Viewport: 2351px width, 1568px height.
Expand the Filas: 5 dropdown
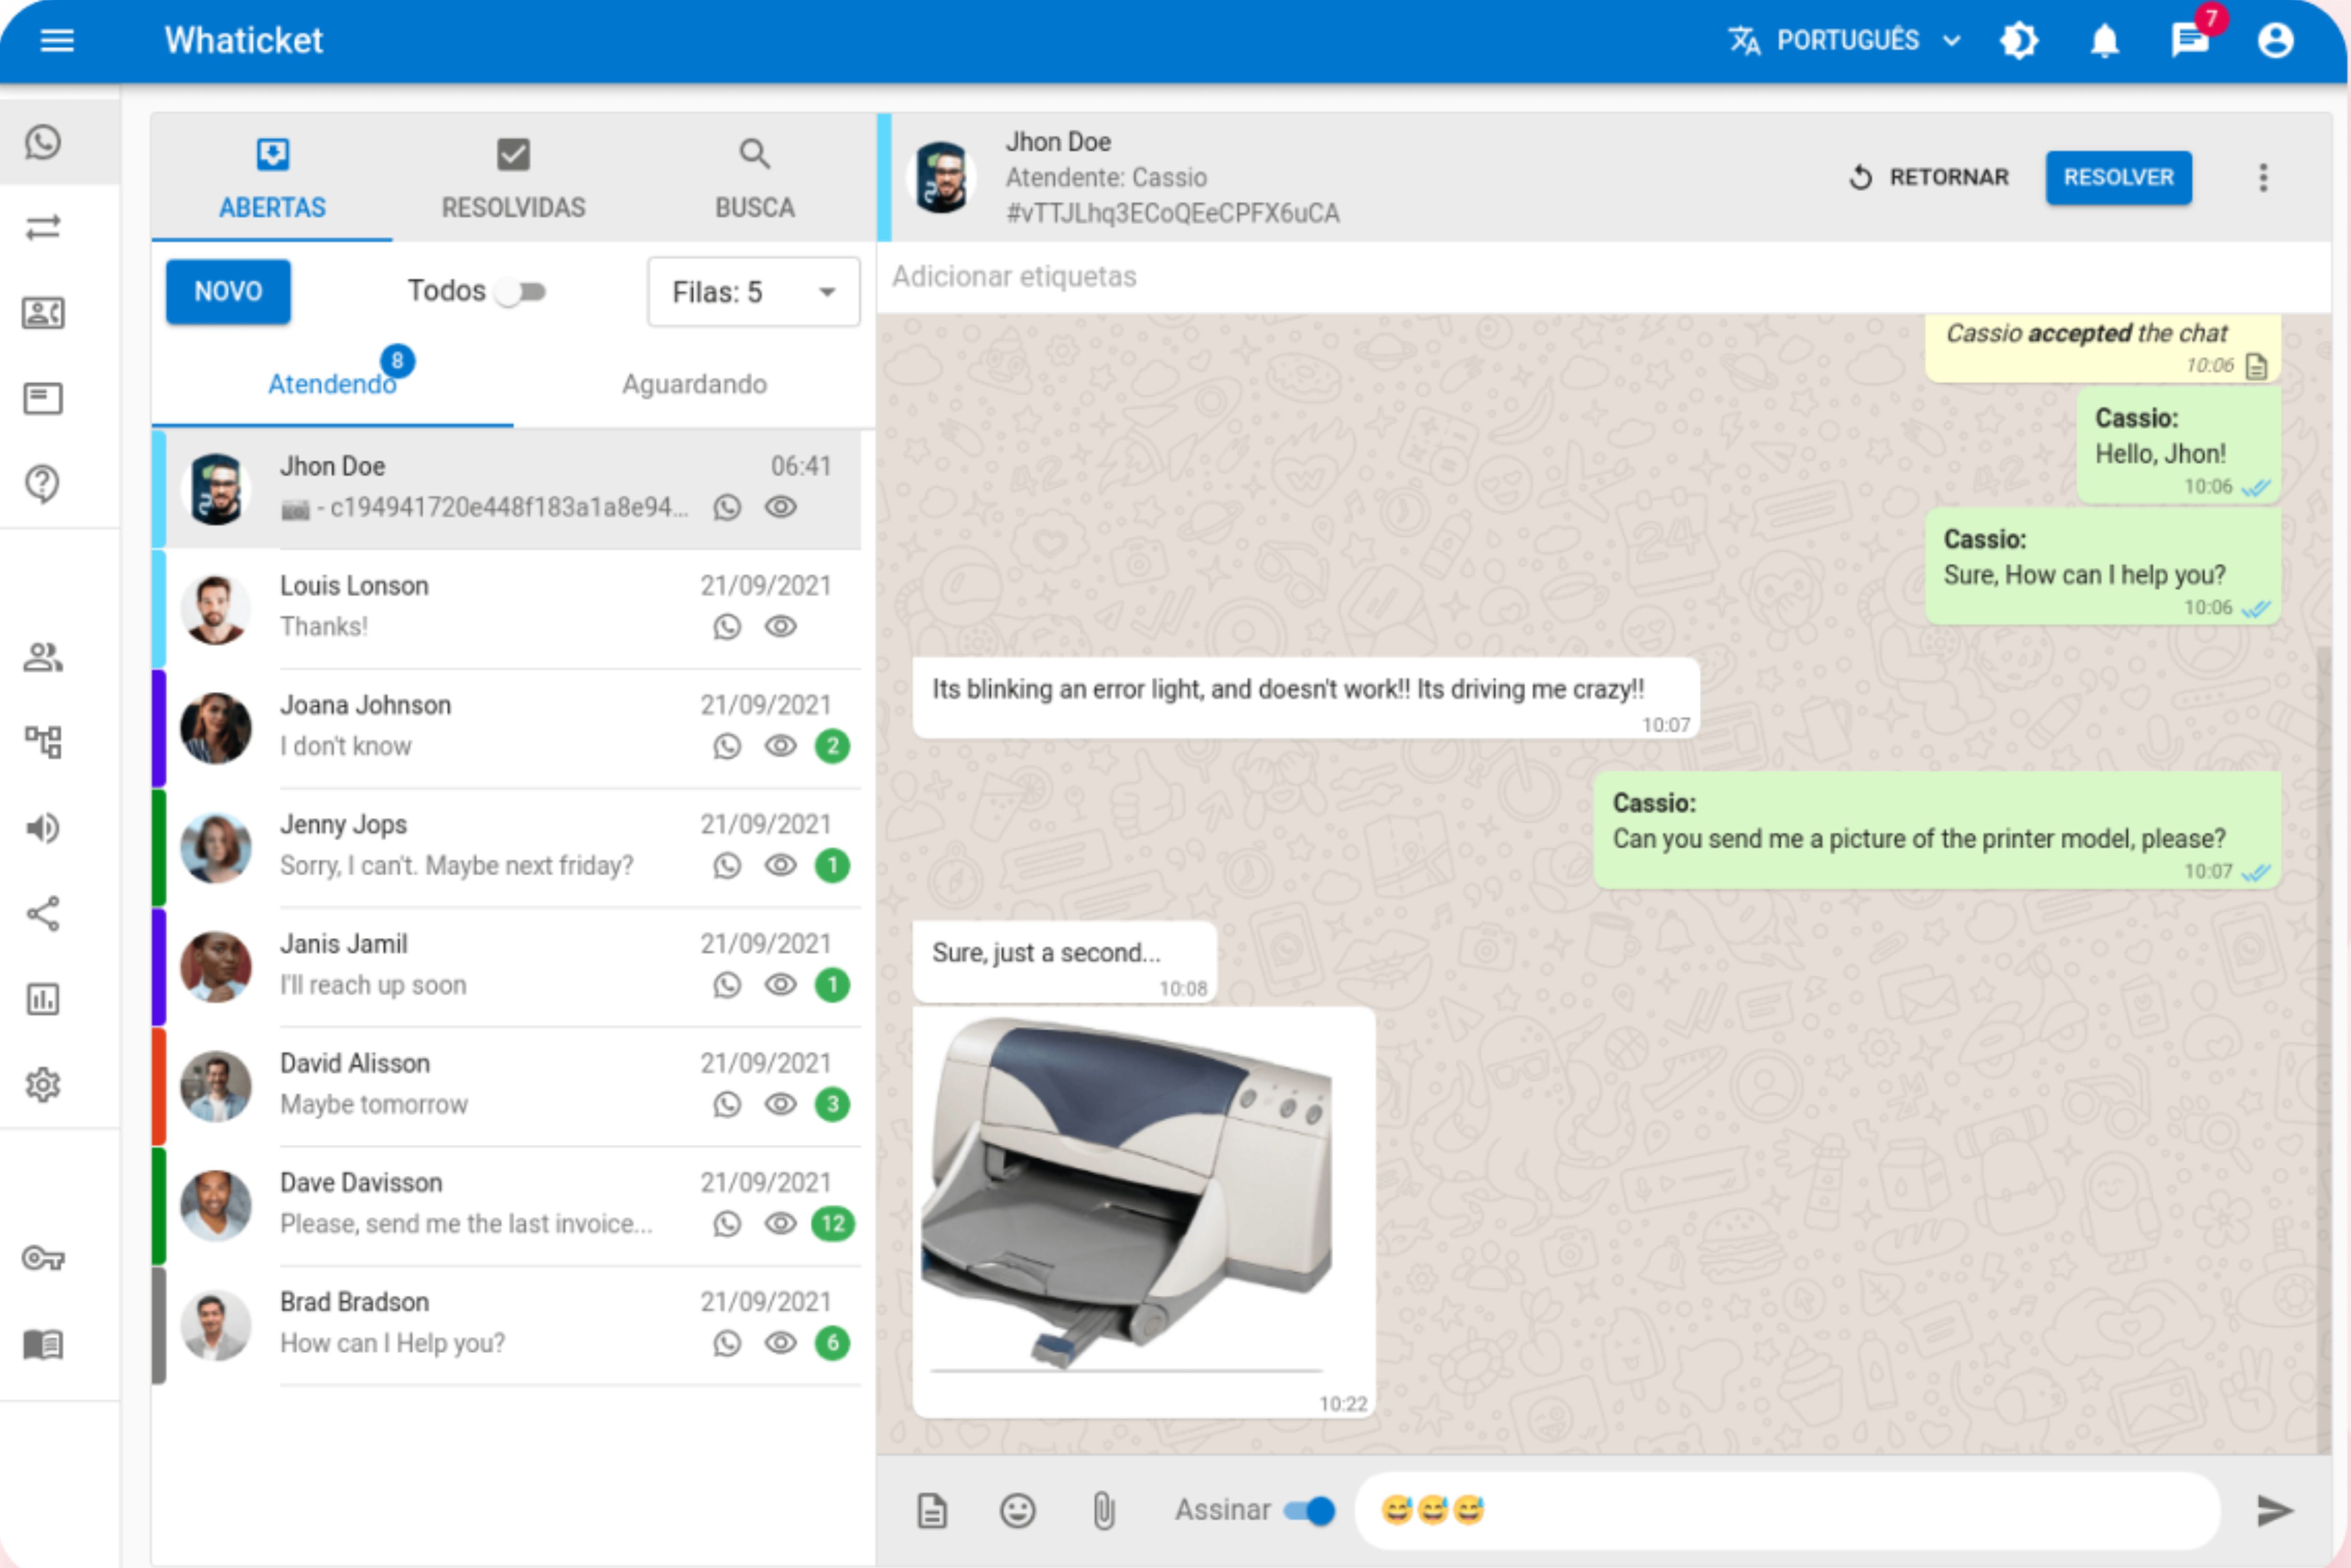tap(753, 292)
